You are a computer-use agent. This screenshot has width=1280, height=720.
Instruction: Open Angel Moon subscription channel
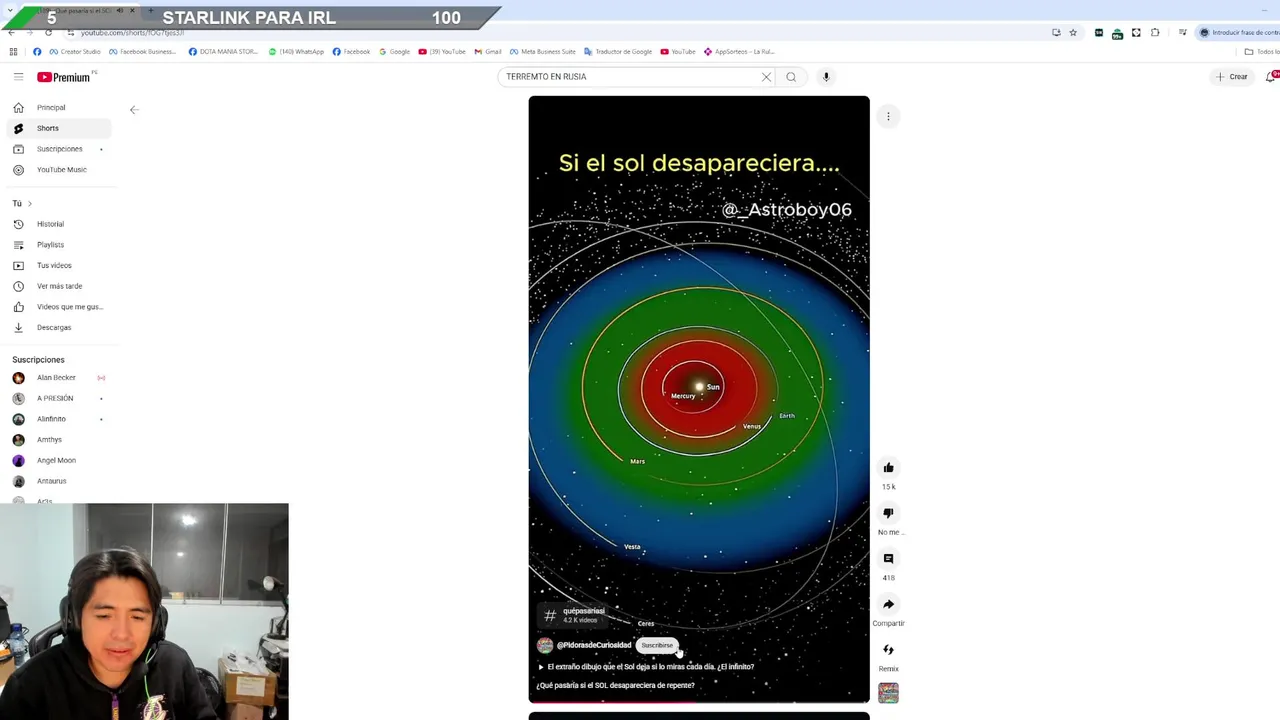58,461
